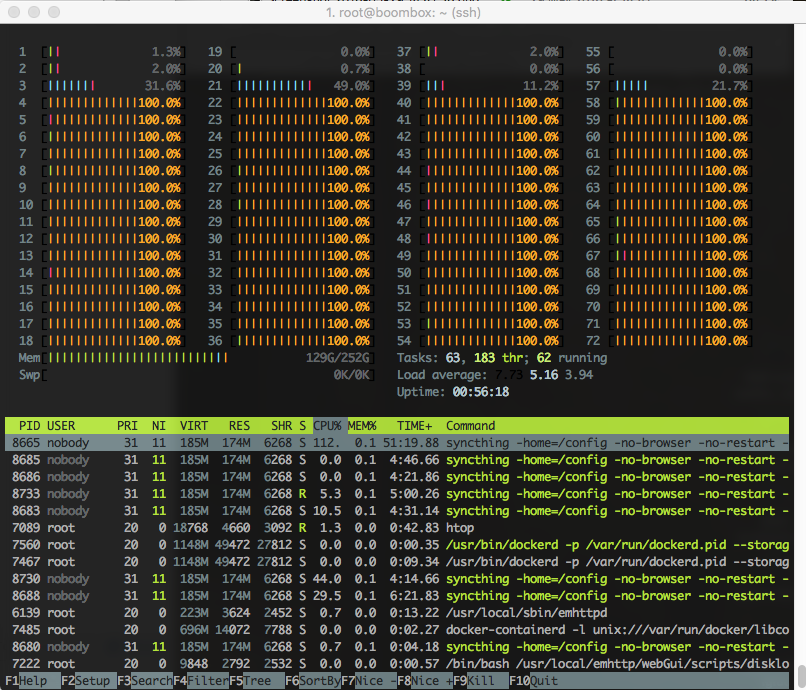This screenshot has height=690, width=806.
Task: Open F2 Setup in bottom bar
Action: pyautogui.click(x=85, y=681)
